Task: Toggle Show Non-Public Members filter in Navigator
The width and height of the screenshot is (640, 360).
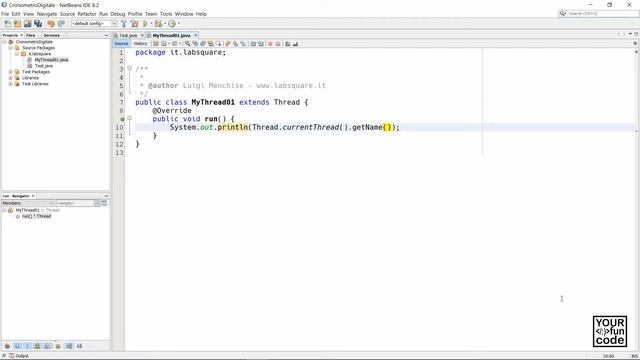Action: pos(37,346)
